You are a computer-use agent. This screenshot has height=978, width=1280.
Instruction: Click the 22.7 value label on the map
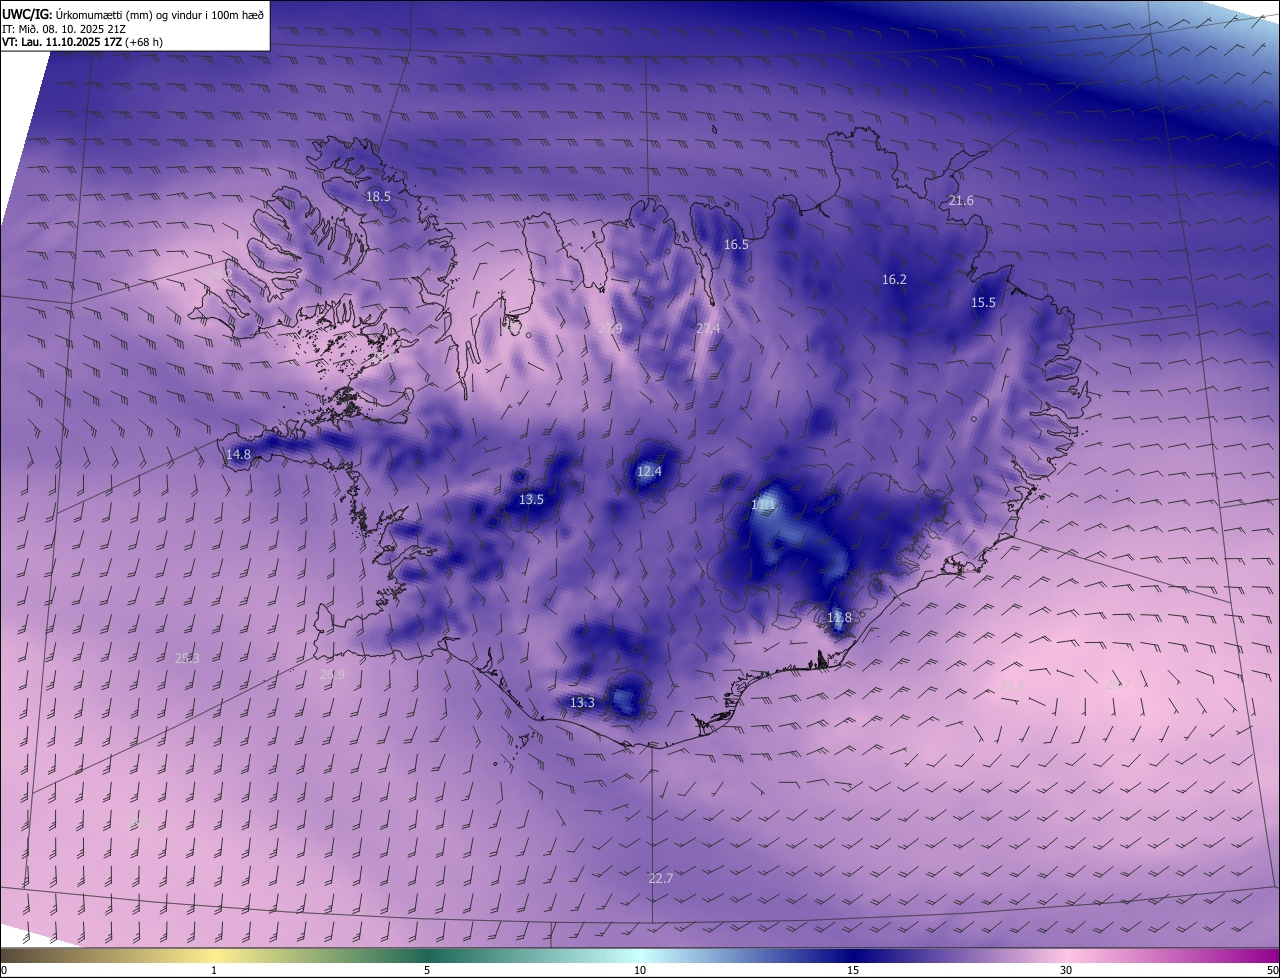click(660, 878)
